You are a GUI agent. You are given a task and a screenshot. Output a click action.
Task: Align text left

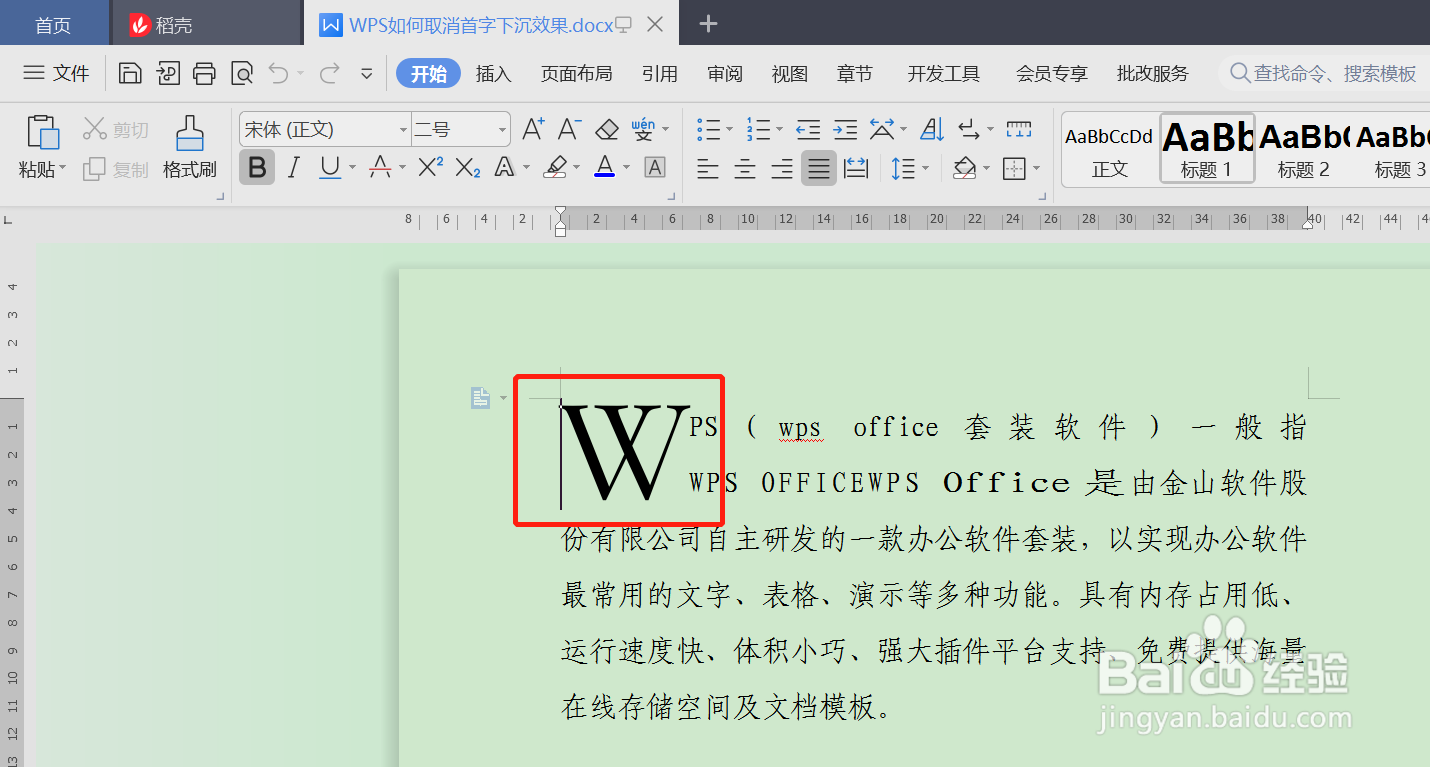708,168
